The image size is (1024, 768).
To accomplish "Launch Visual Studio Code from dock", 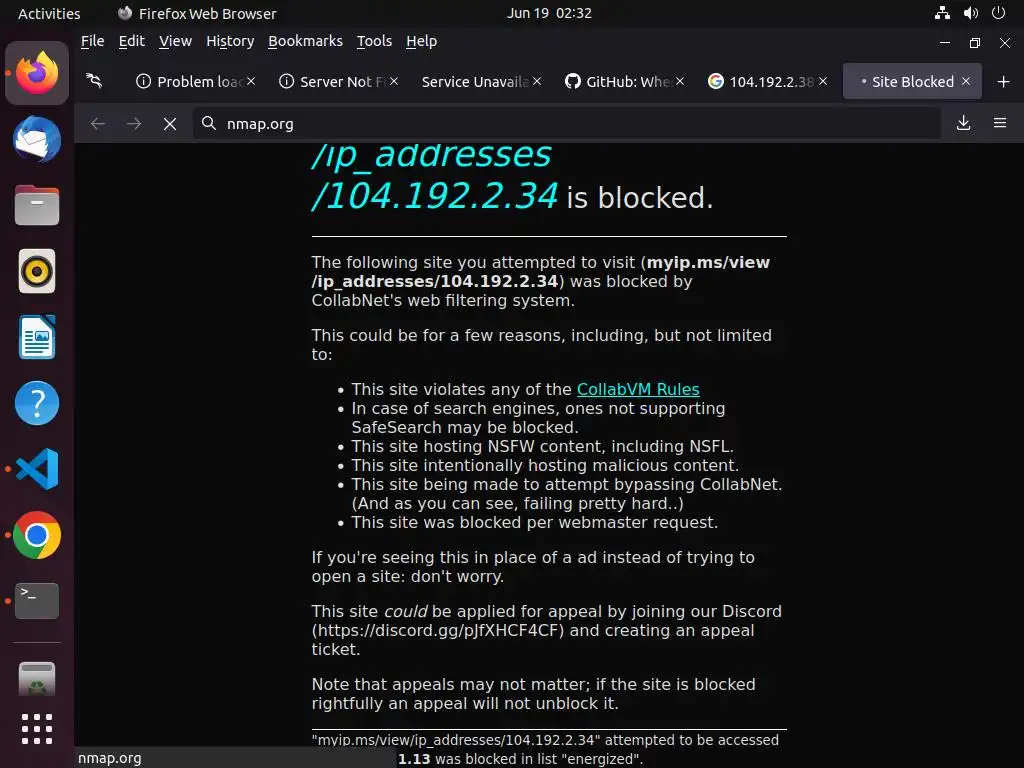I will pyautogui.click(x=37, y=469).
